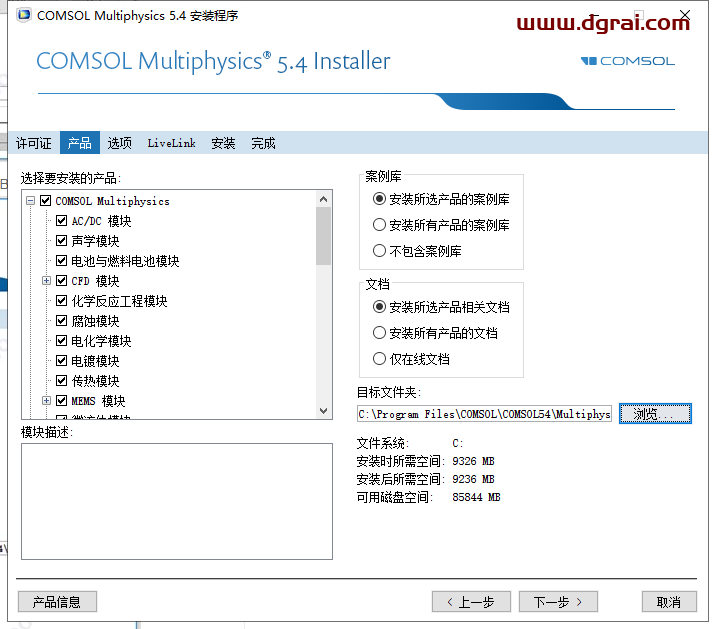Screen dimensions: 716x629
Task: Uncheck the 传热模块 checkbox
Action: 62,381
